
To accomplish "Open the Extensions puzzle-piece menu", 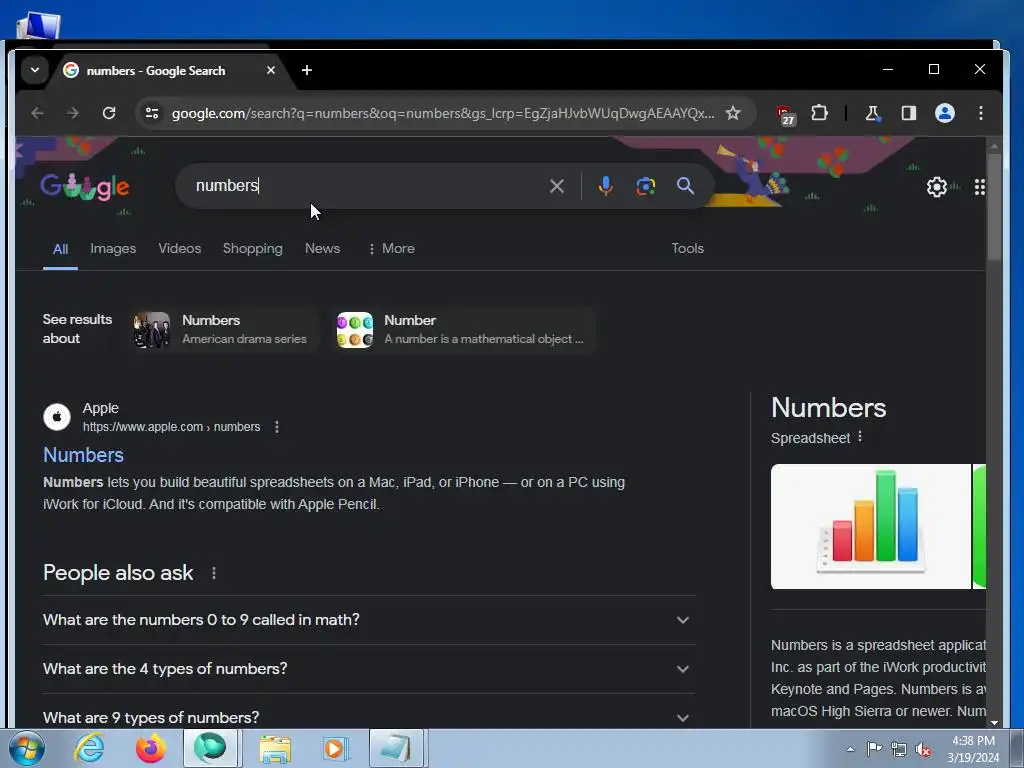I will [x=819, y=113].
